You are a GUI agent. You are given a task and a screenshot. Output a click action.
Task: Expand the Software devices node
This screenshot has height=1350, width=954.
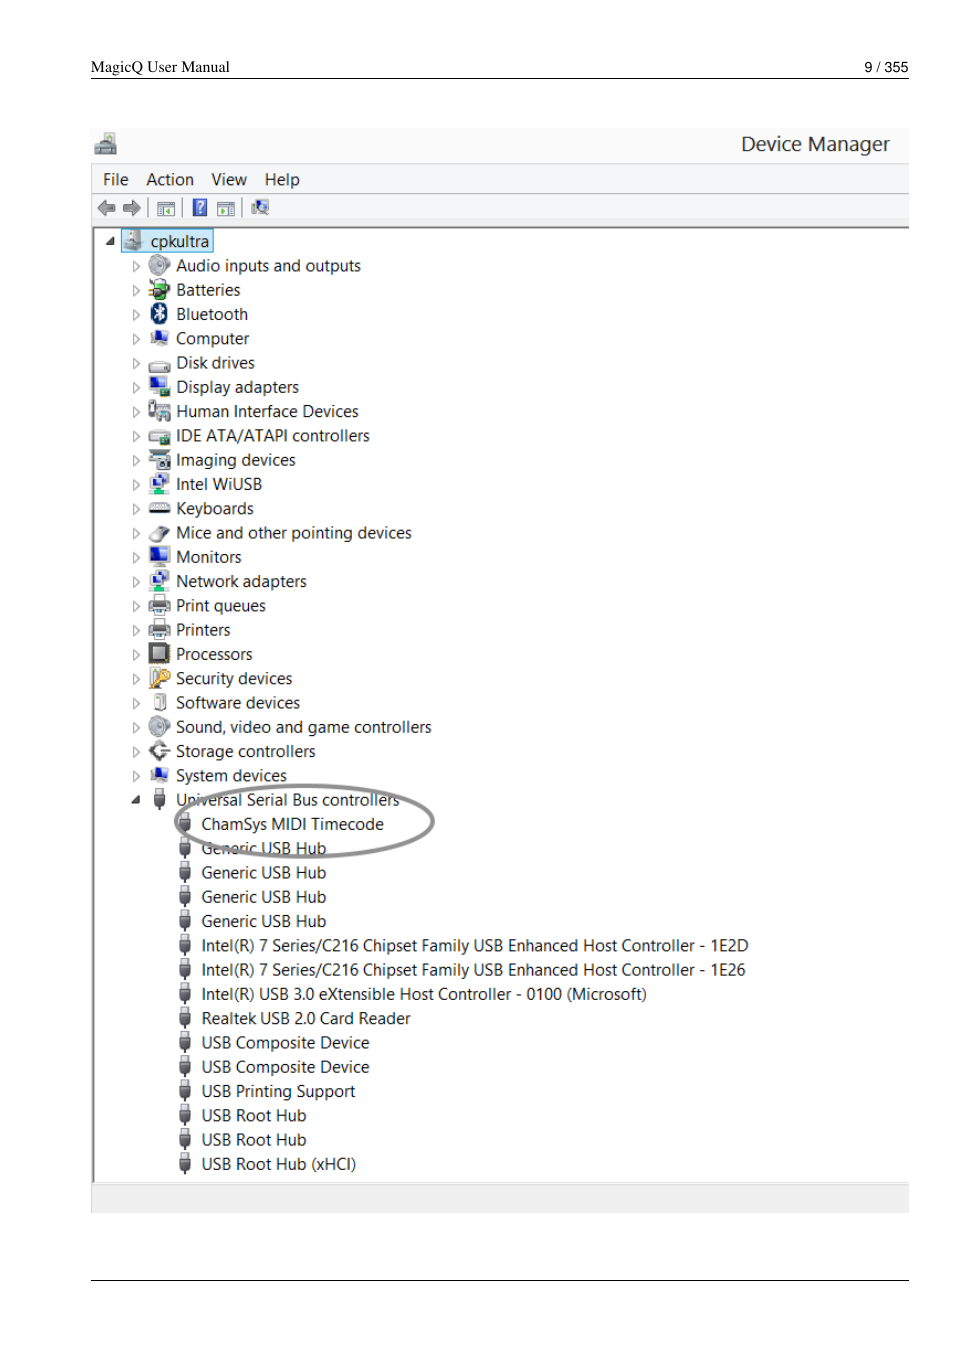coord(136,703)
